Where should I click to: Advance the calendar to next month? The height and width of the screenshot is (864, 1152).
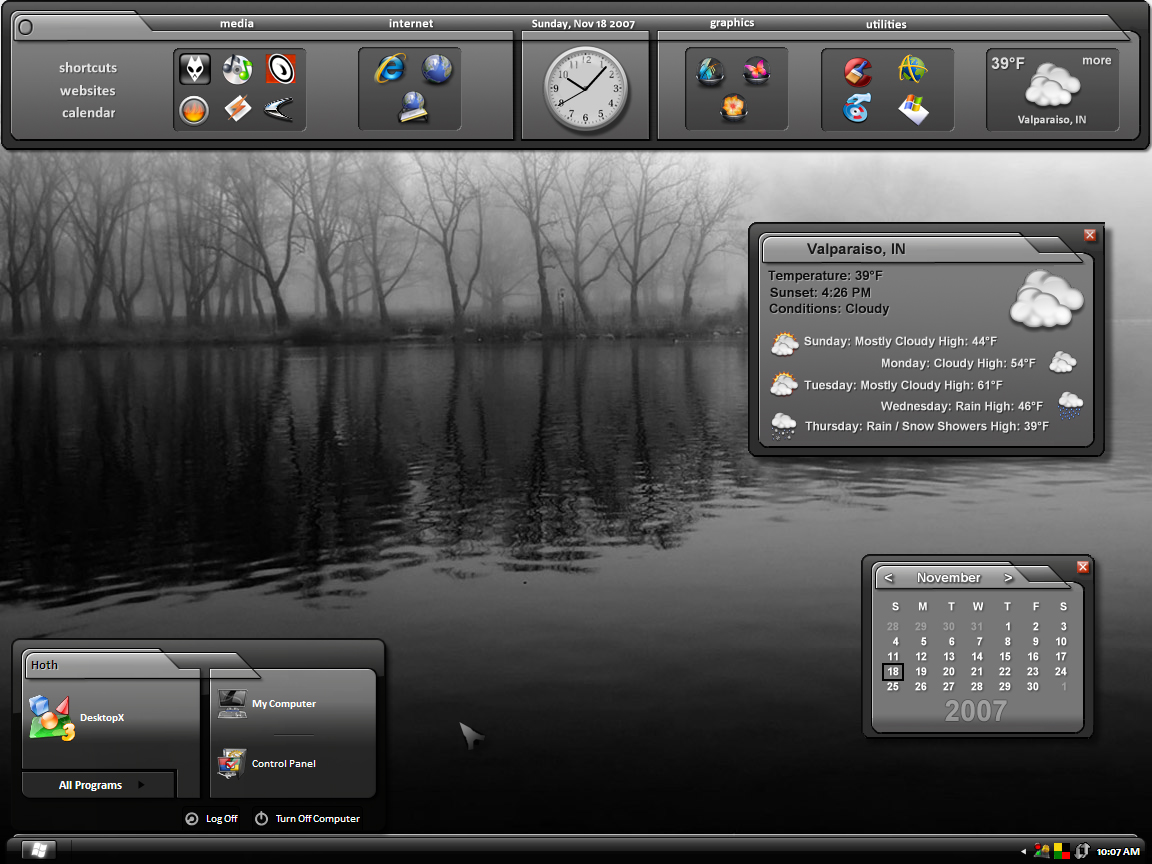coord(1008,577)
